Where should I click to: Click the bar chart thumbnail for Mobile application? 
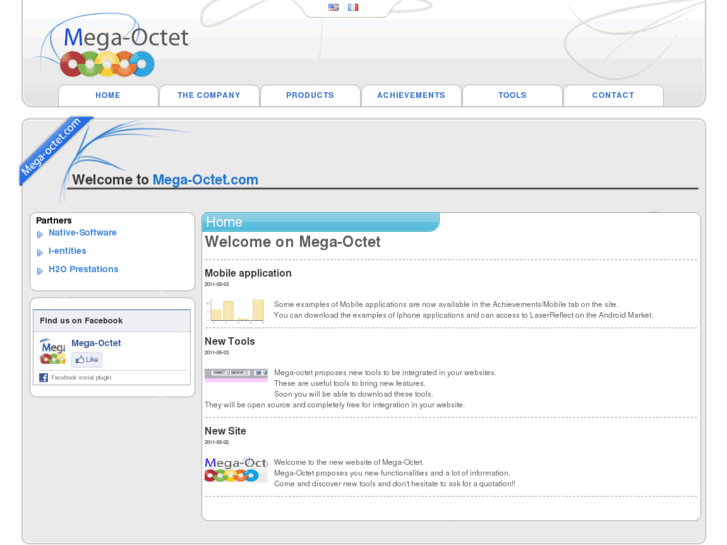pyautogui.click(x=236, y=310)
